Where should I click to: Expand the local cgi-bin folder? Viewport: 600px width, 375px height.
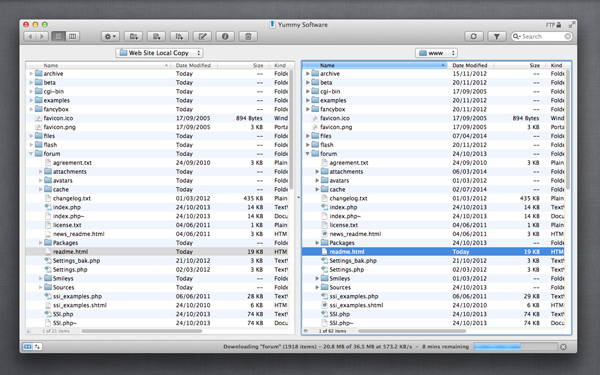click(31, 91)
